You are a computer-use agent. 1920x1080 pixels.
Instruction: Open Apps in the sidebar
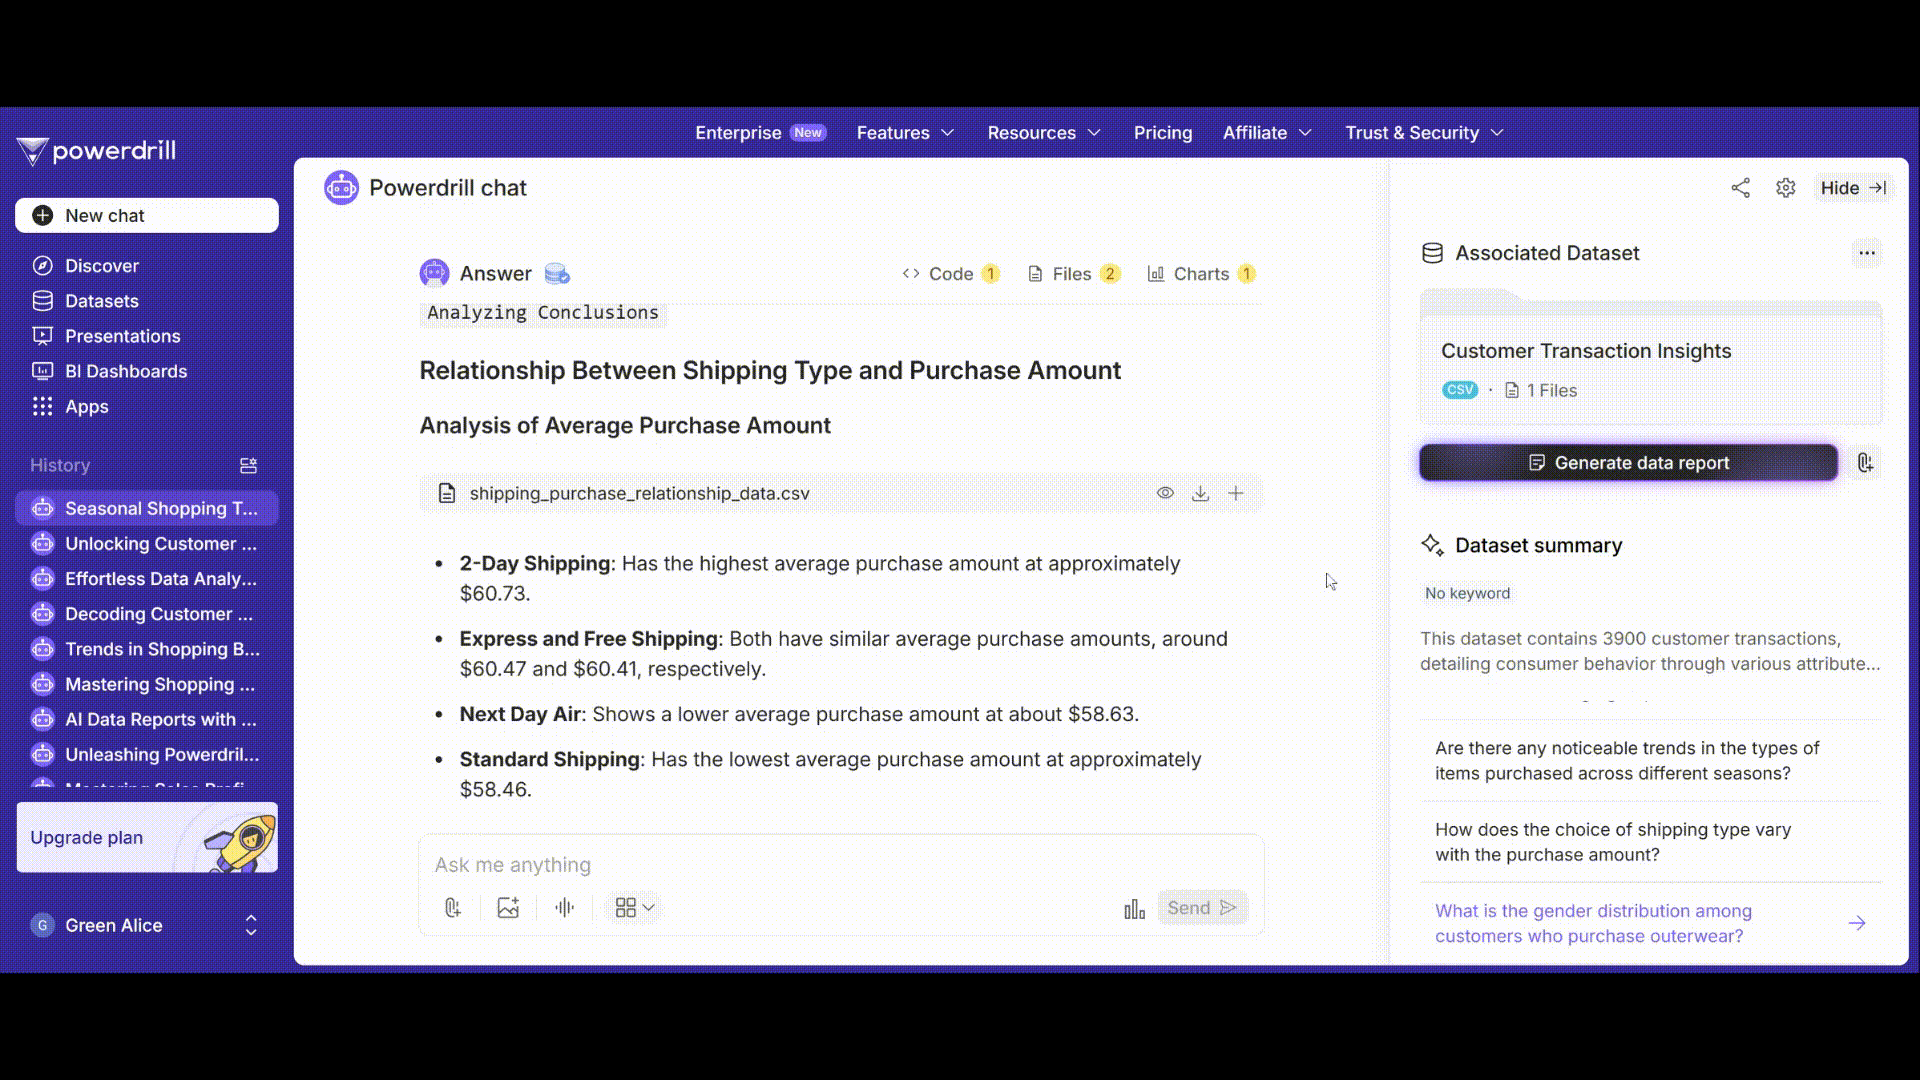tap(86, 406)
